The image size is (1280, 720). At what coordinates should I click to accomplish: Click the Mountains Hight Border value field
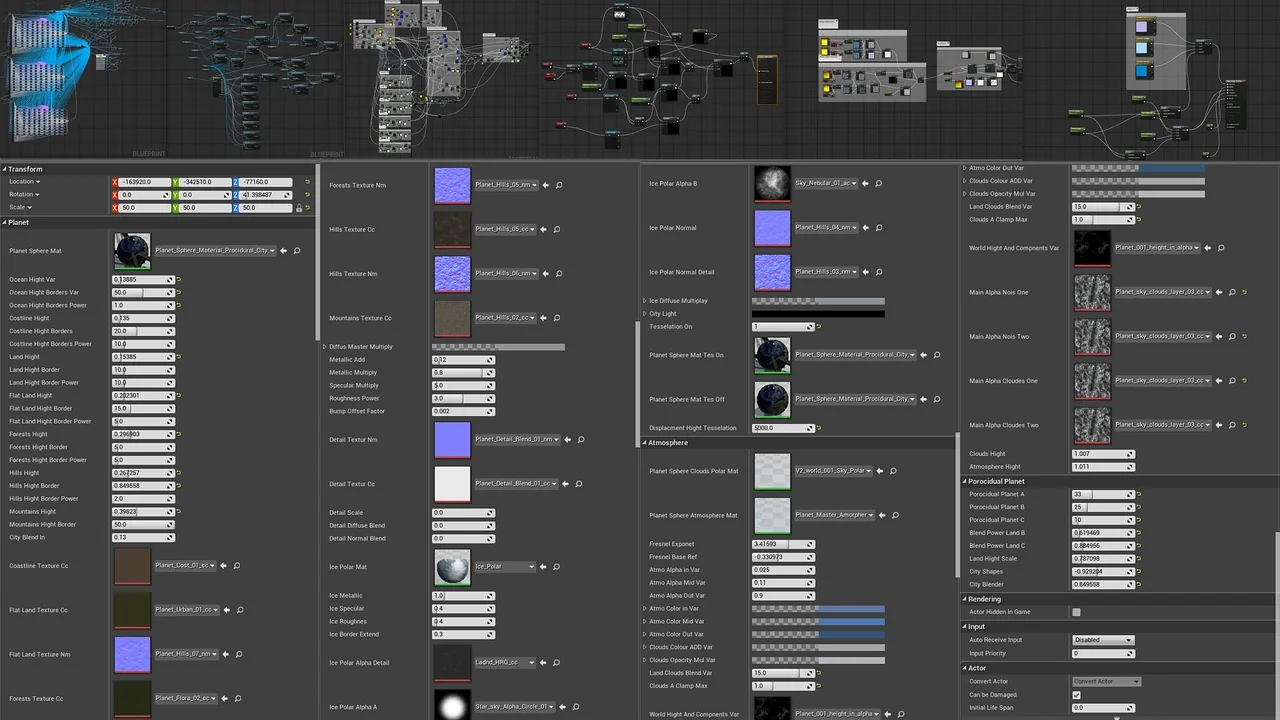click(x=142, y=524)
